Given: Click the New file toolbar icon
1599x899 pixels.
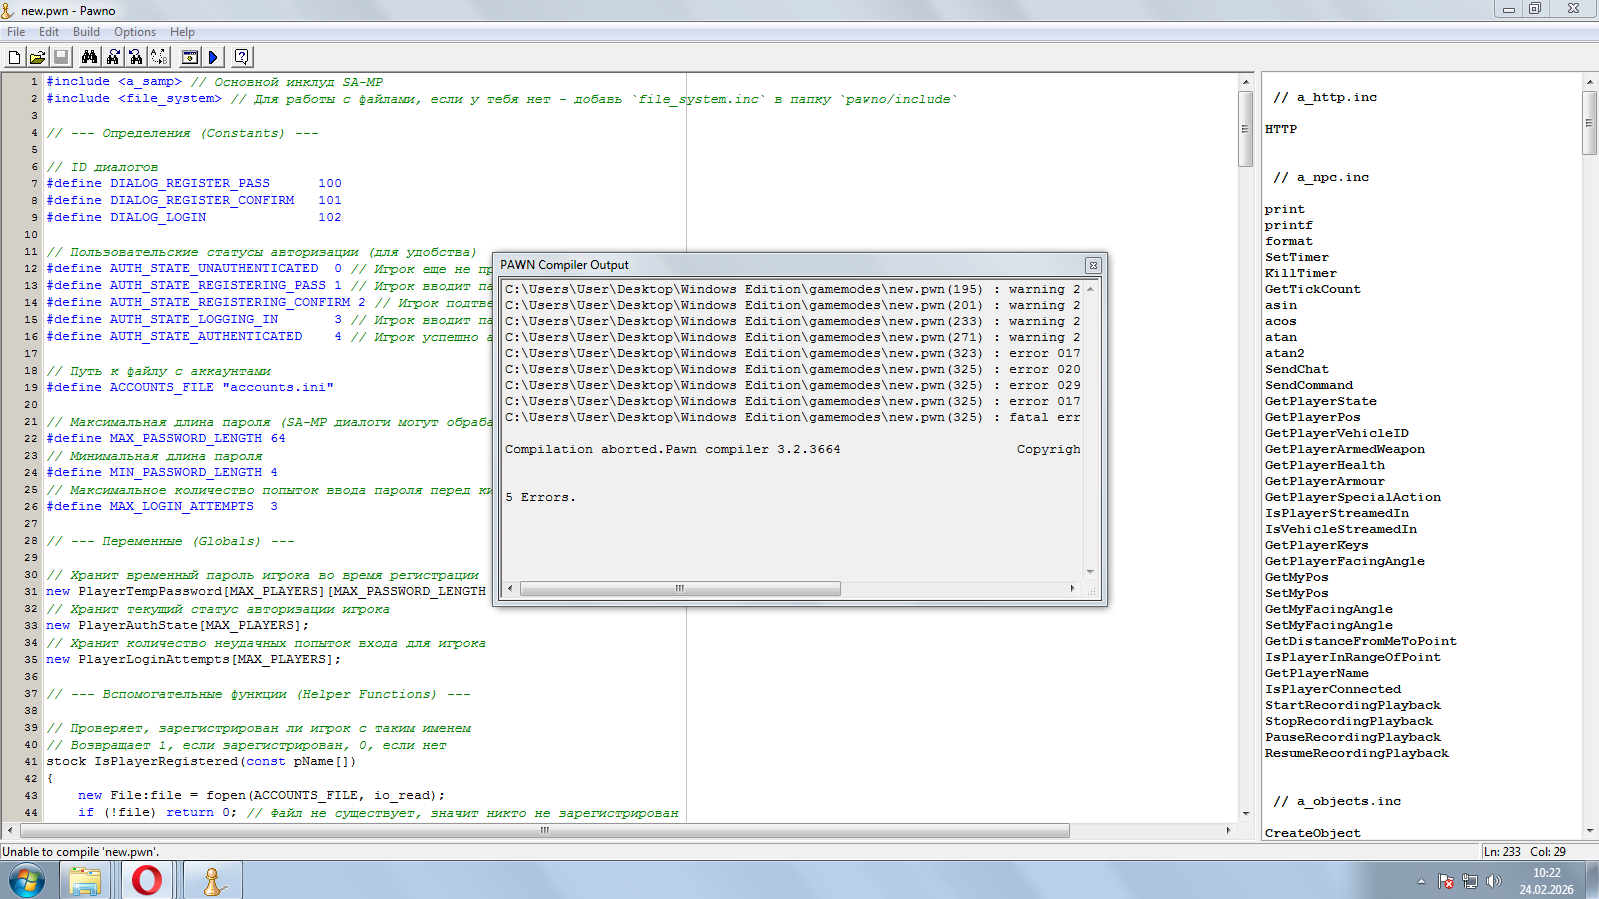Looking at the screenshot, I should coord(15,58).
